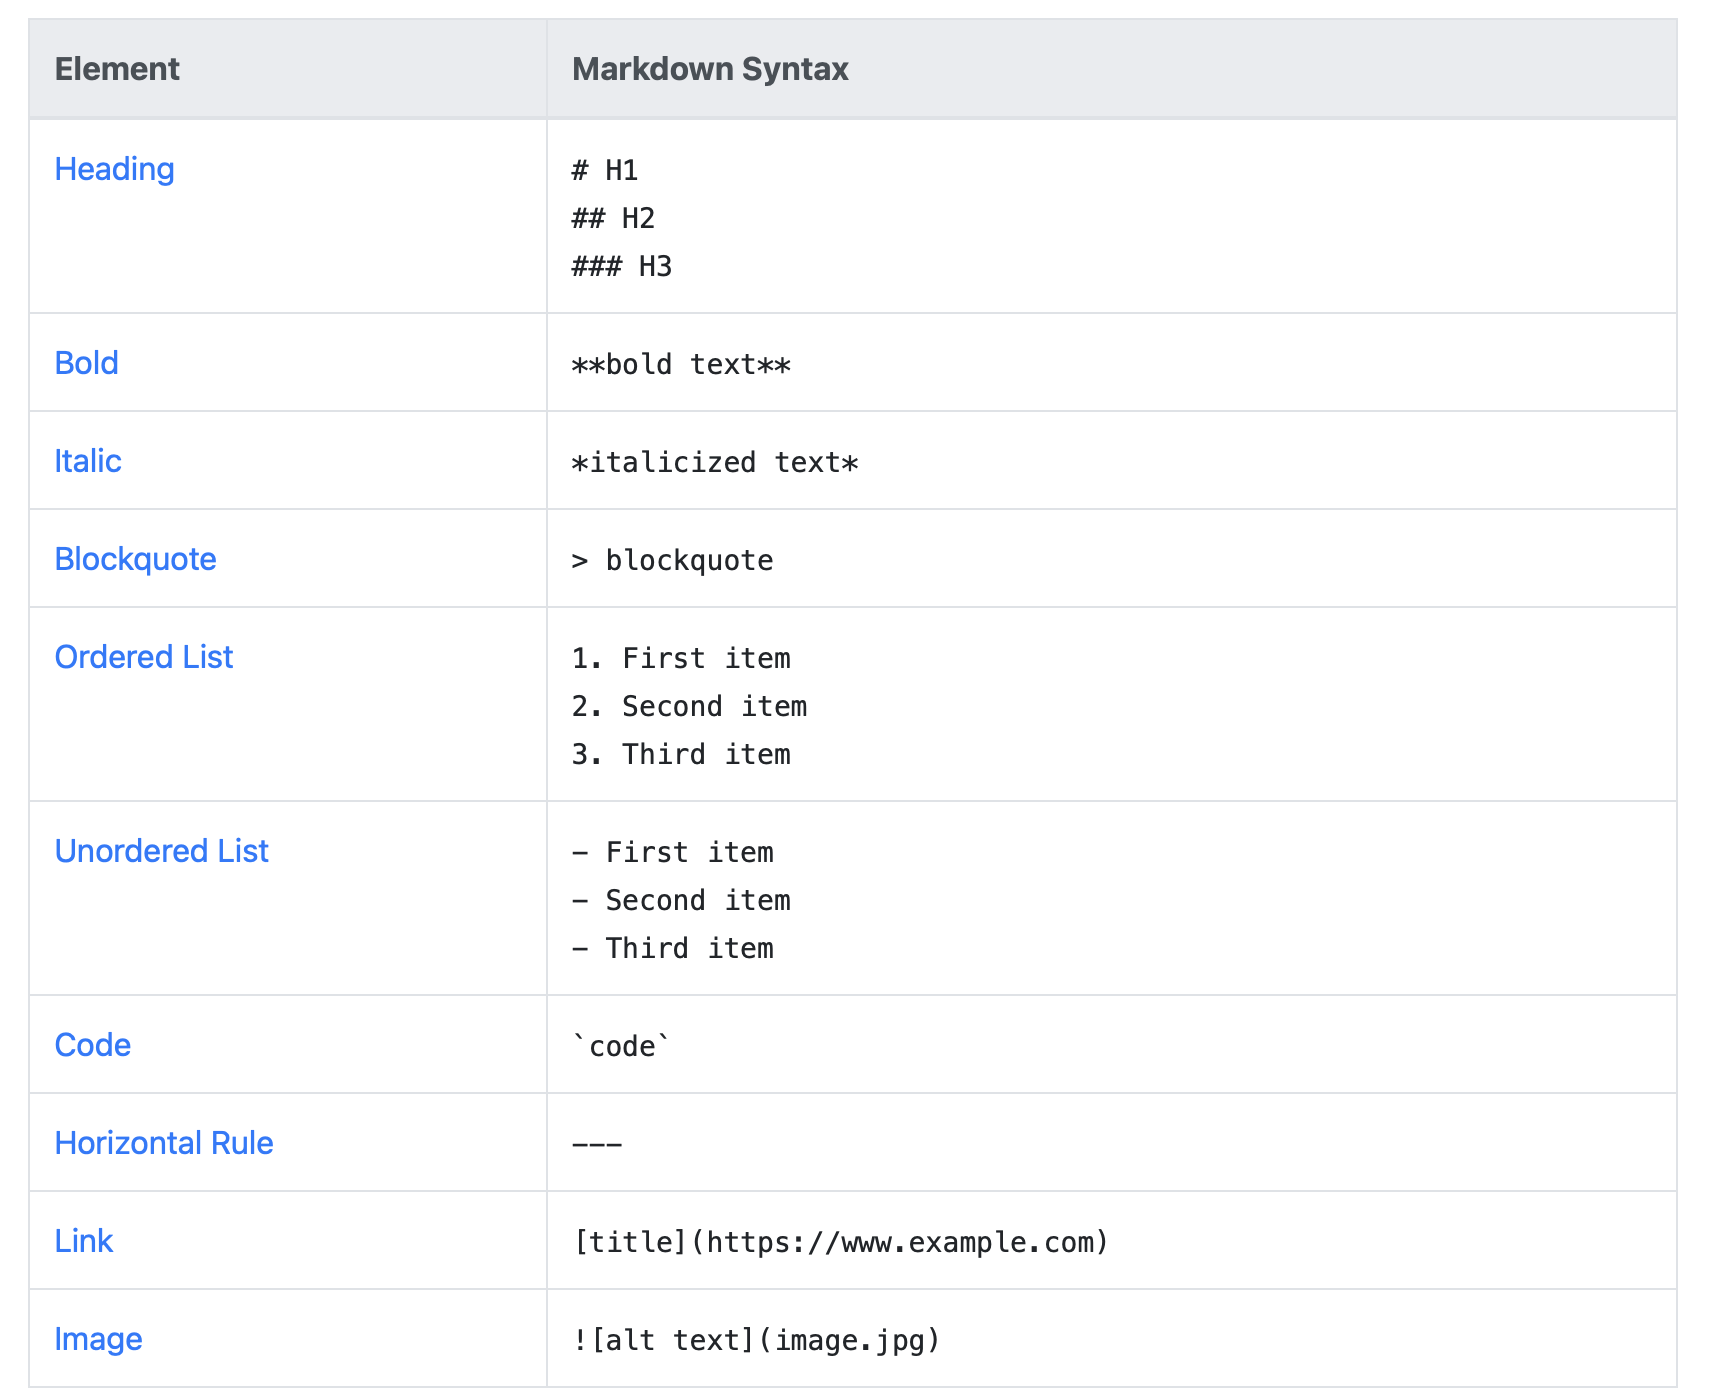1712x1396 pixels.
Task: Open the Code element link
Action: (92, 1044)
